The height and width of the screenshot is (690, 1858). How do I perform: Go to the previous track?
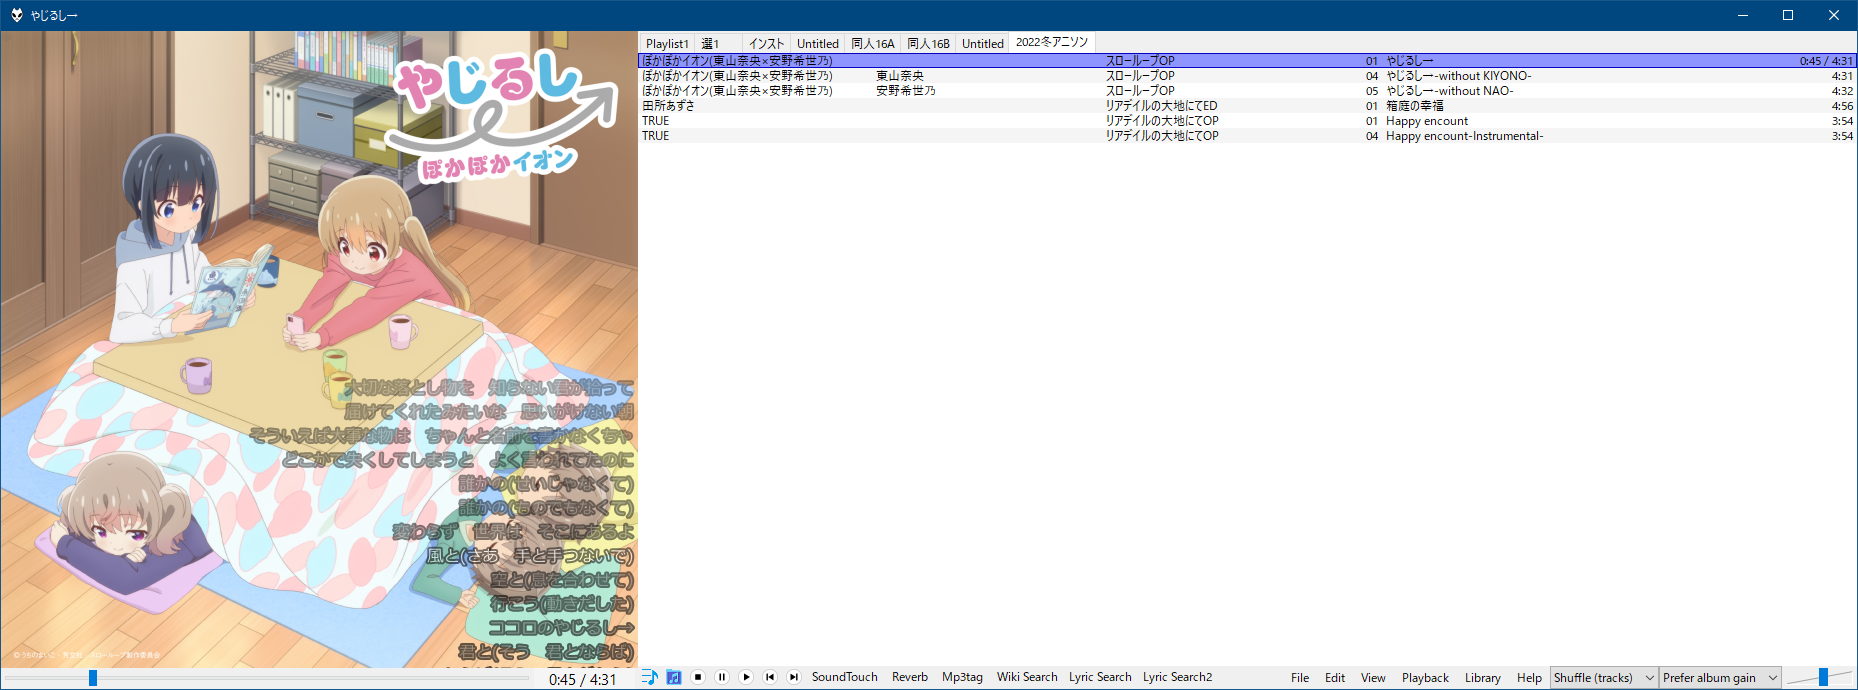pos(770,677)
